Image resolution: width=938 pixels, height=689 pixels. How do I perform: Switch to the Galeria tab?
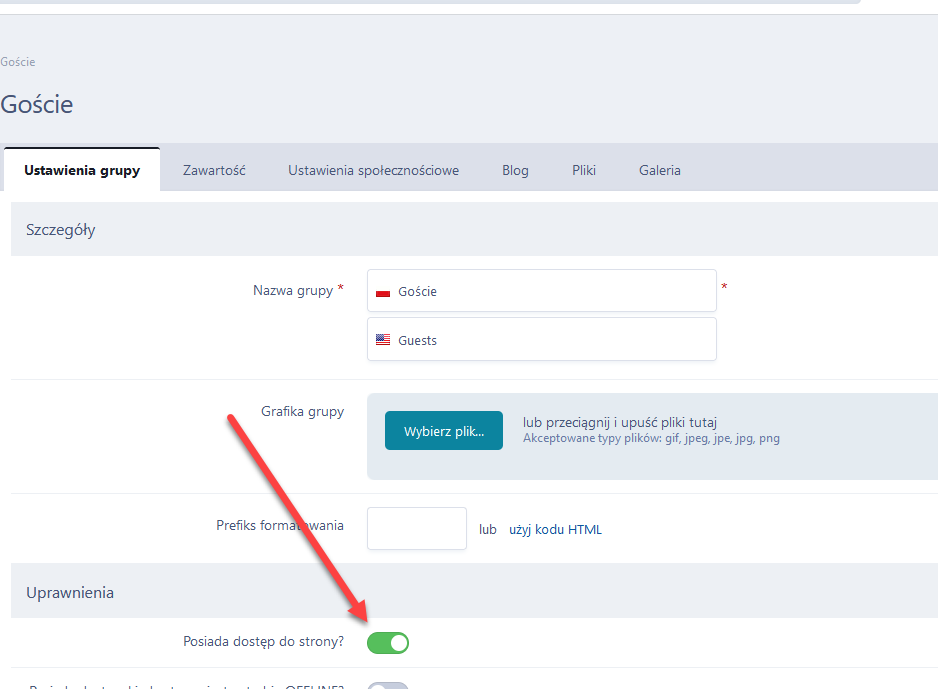point(660,170)
